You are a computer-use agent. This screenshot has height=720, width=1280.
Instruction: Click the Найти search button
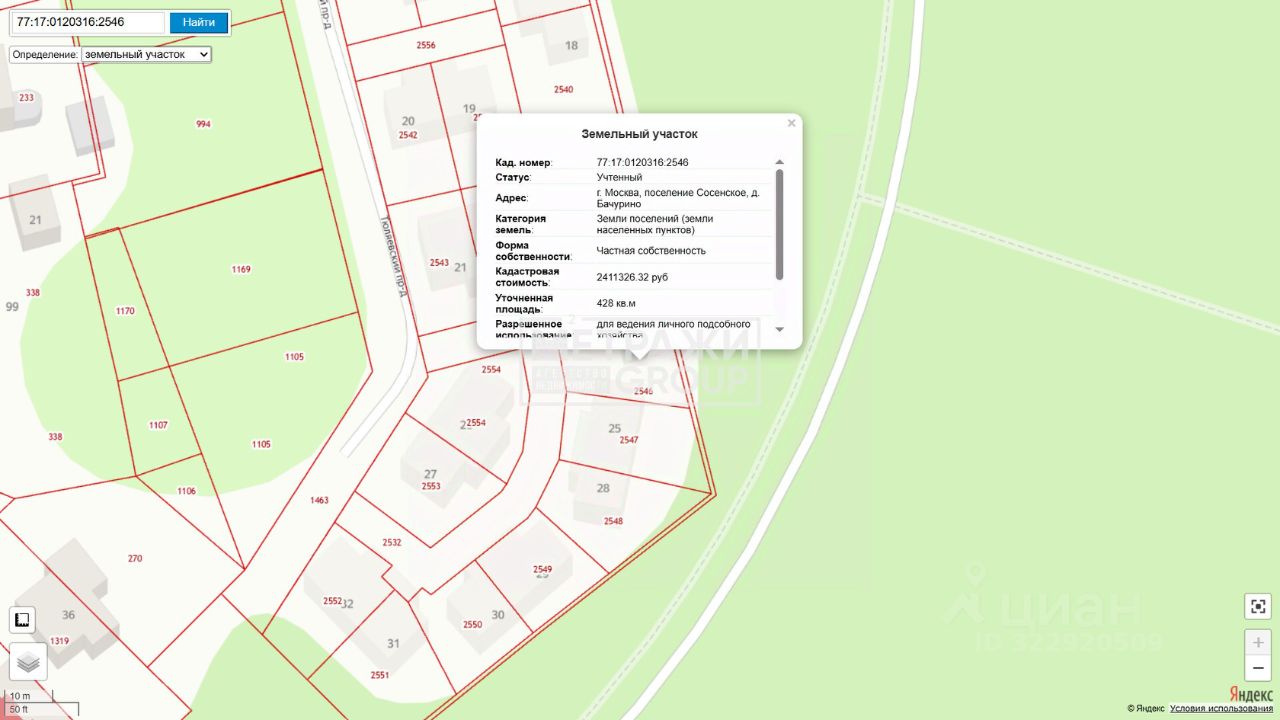(199, 22)
